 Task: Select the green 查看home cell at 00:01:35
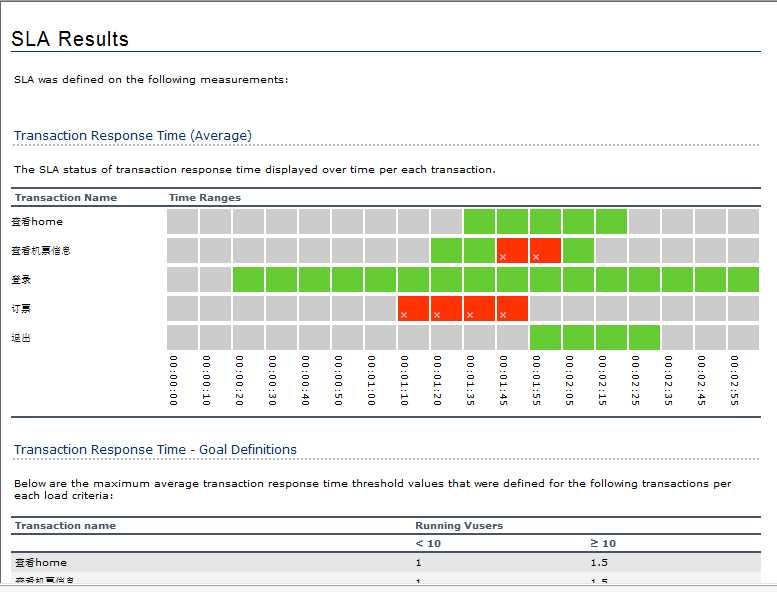click(x=479, y=221)
